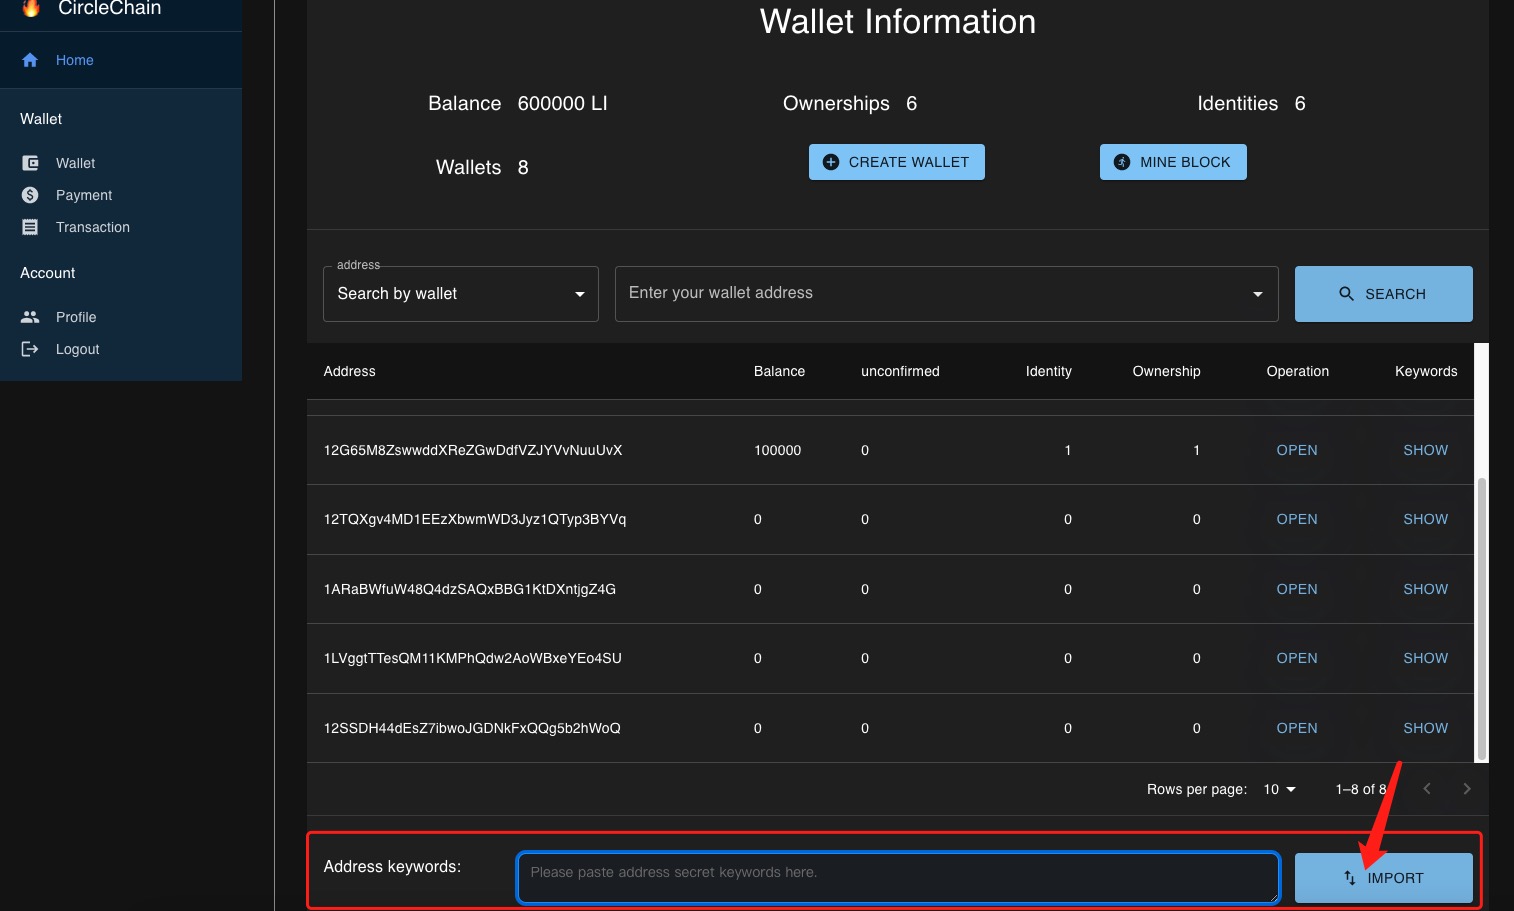Click the Transaction list icon
Image resolution: width=1514 pixels, height=911 pixels.
coord(30,227)
